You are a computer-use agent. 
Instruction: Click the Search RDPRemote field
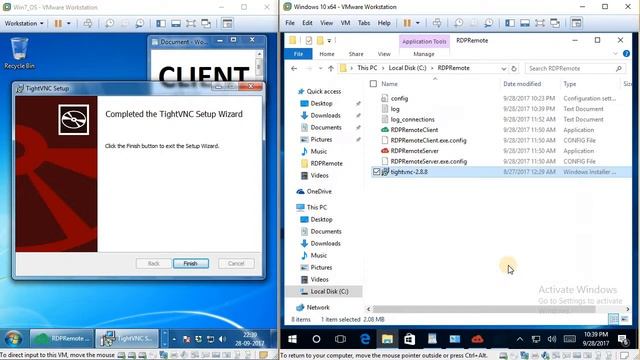click(x=574, y=69)
